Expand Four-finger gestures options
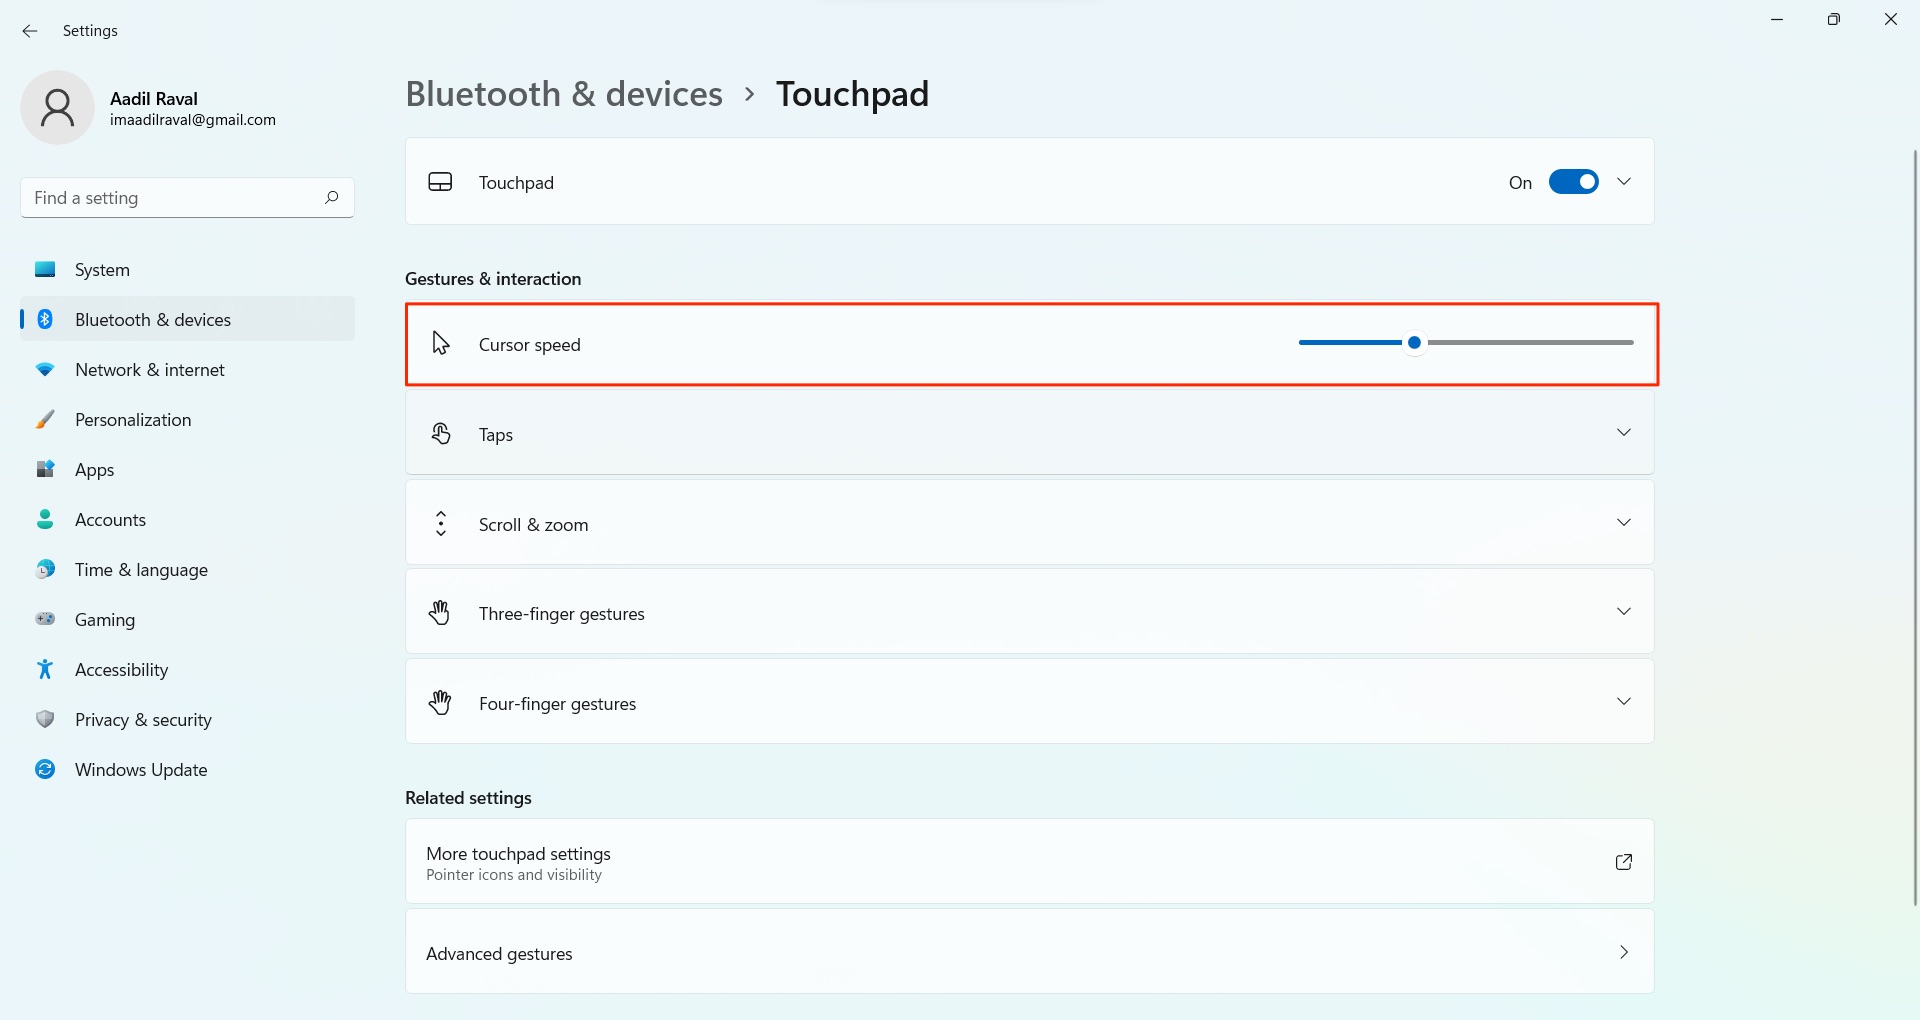Image resolution: width=1920 pixels, height=1020 pixels. [x=1624, y=702]
